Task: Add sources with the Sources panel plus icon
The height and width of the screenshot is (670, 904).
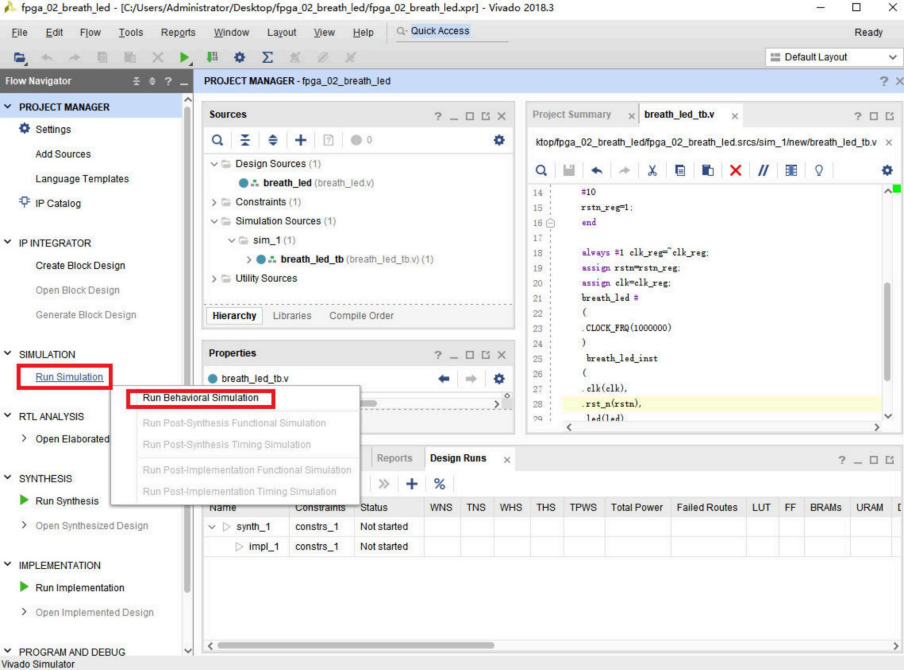Action: point(300,140)
